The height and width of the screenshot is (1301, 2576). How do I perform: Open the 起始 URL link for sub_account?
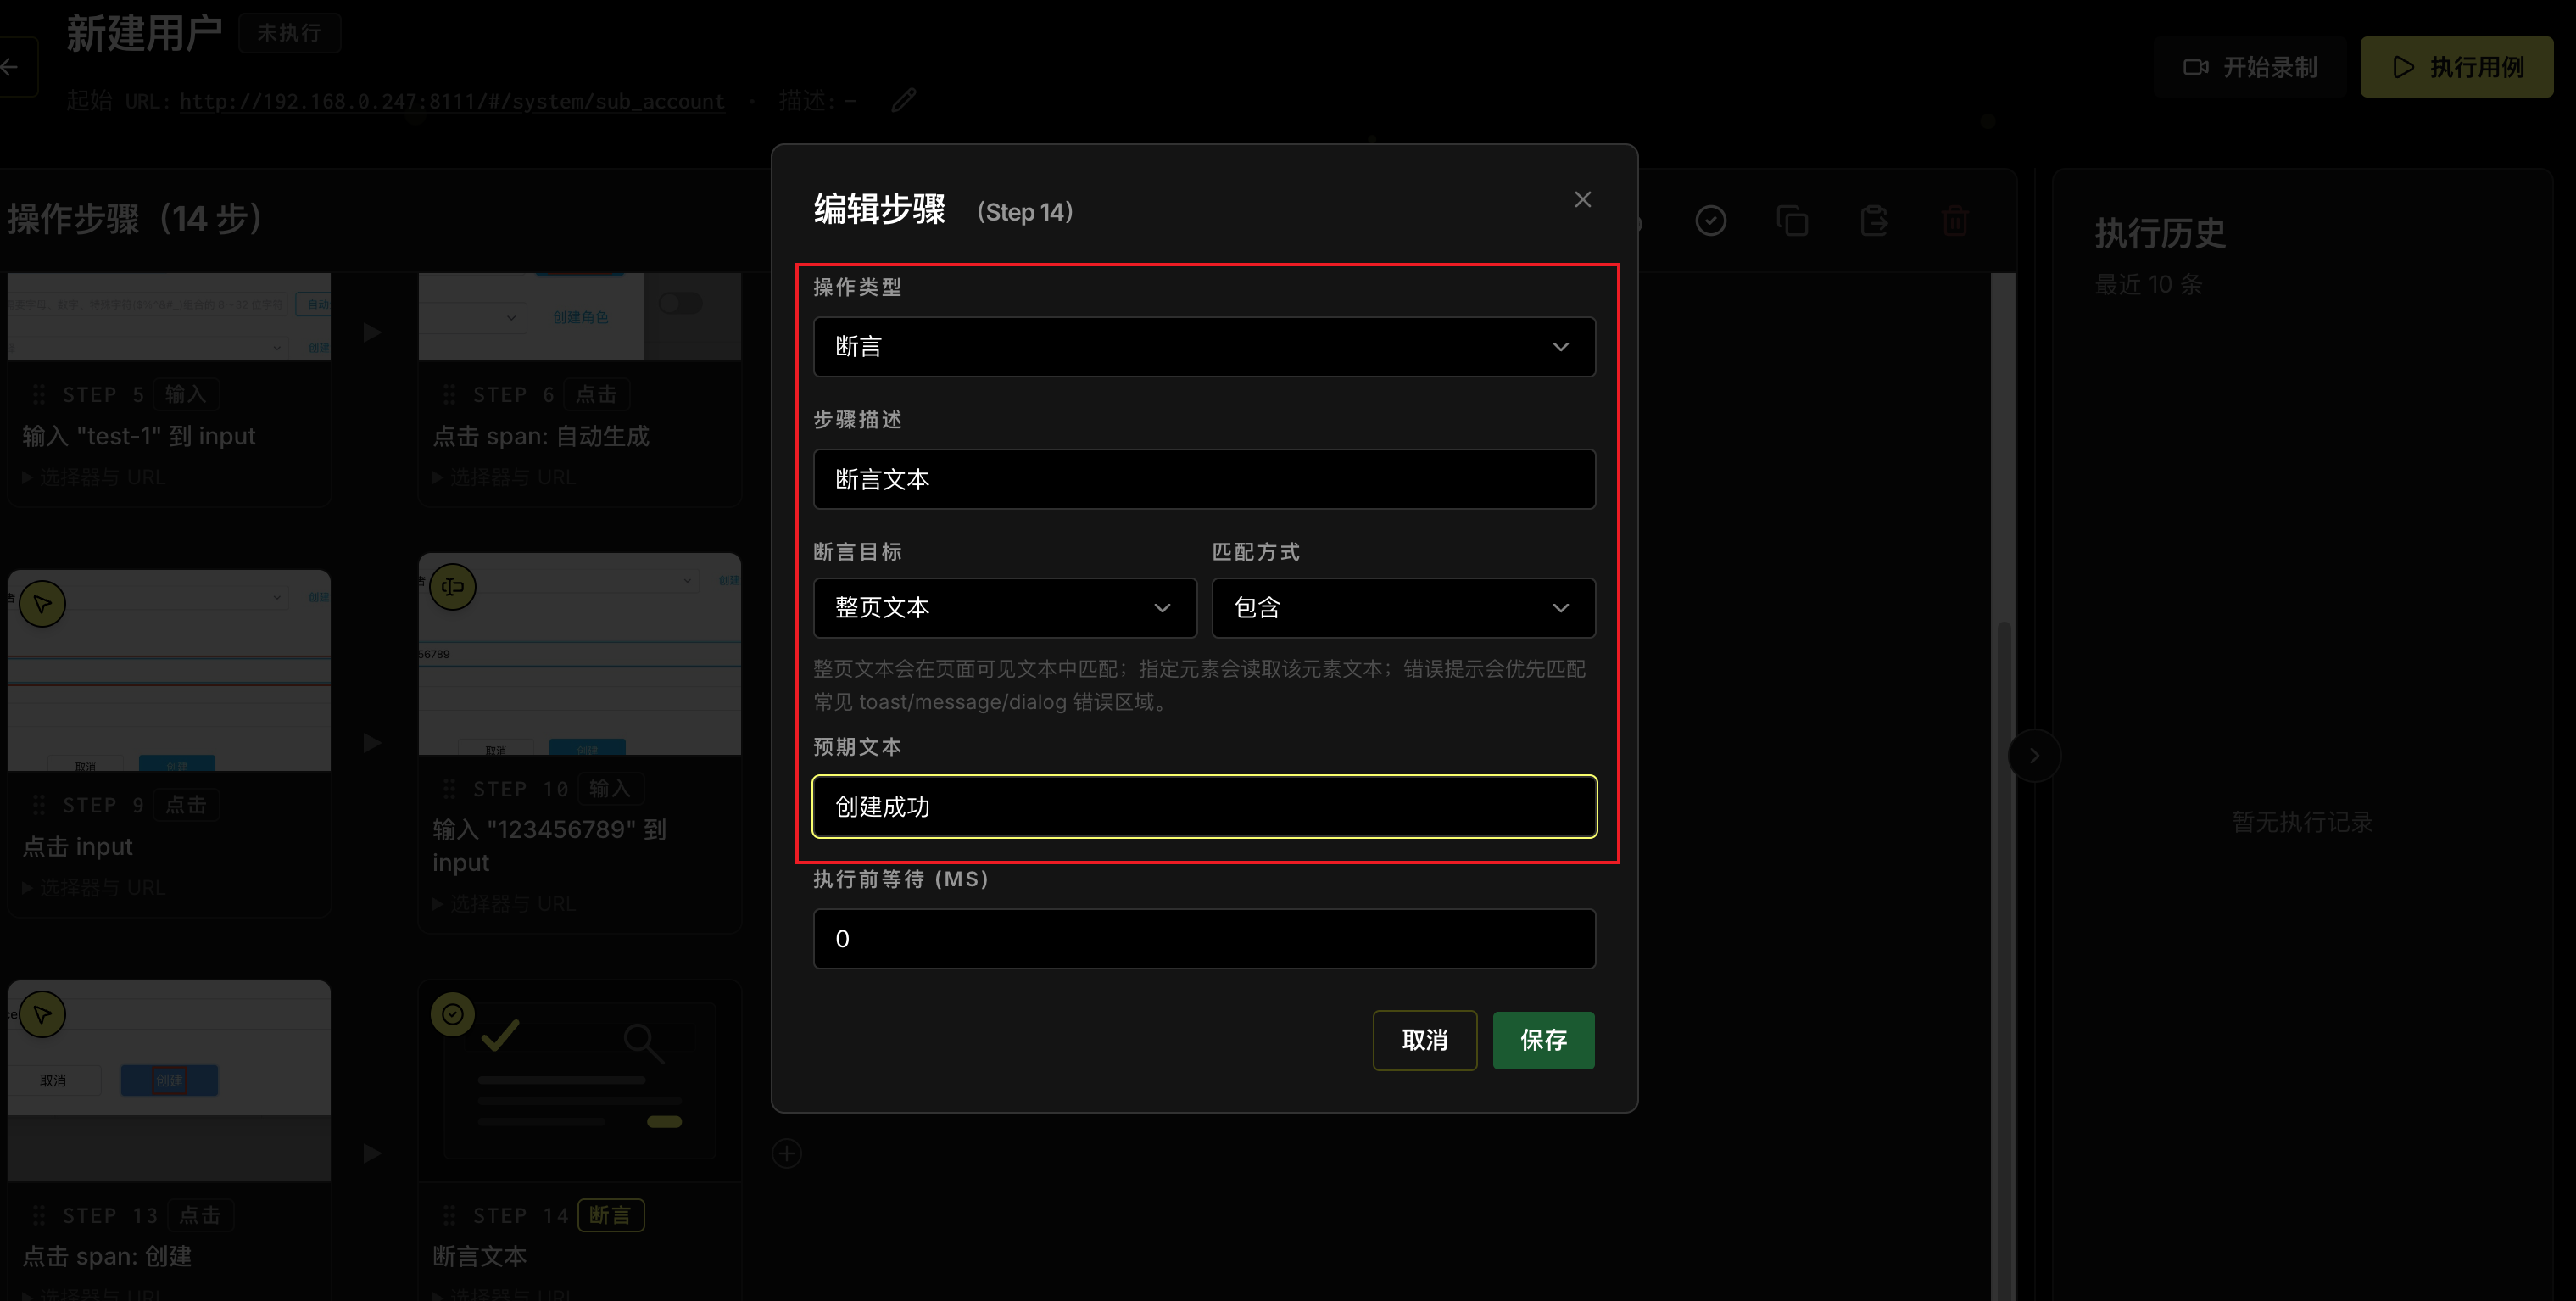coord(452,101)
